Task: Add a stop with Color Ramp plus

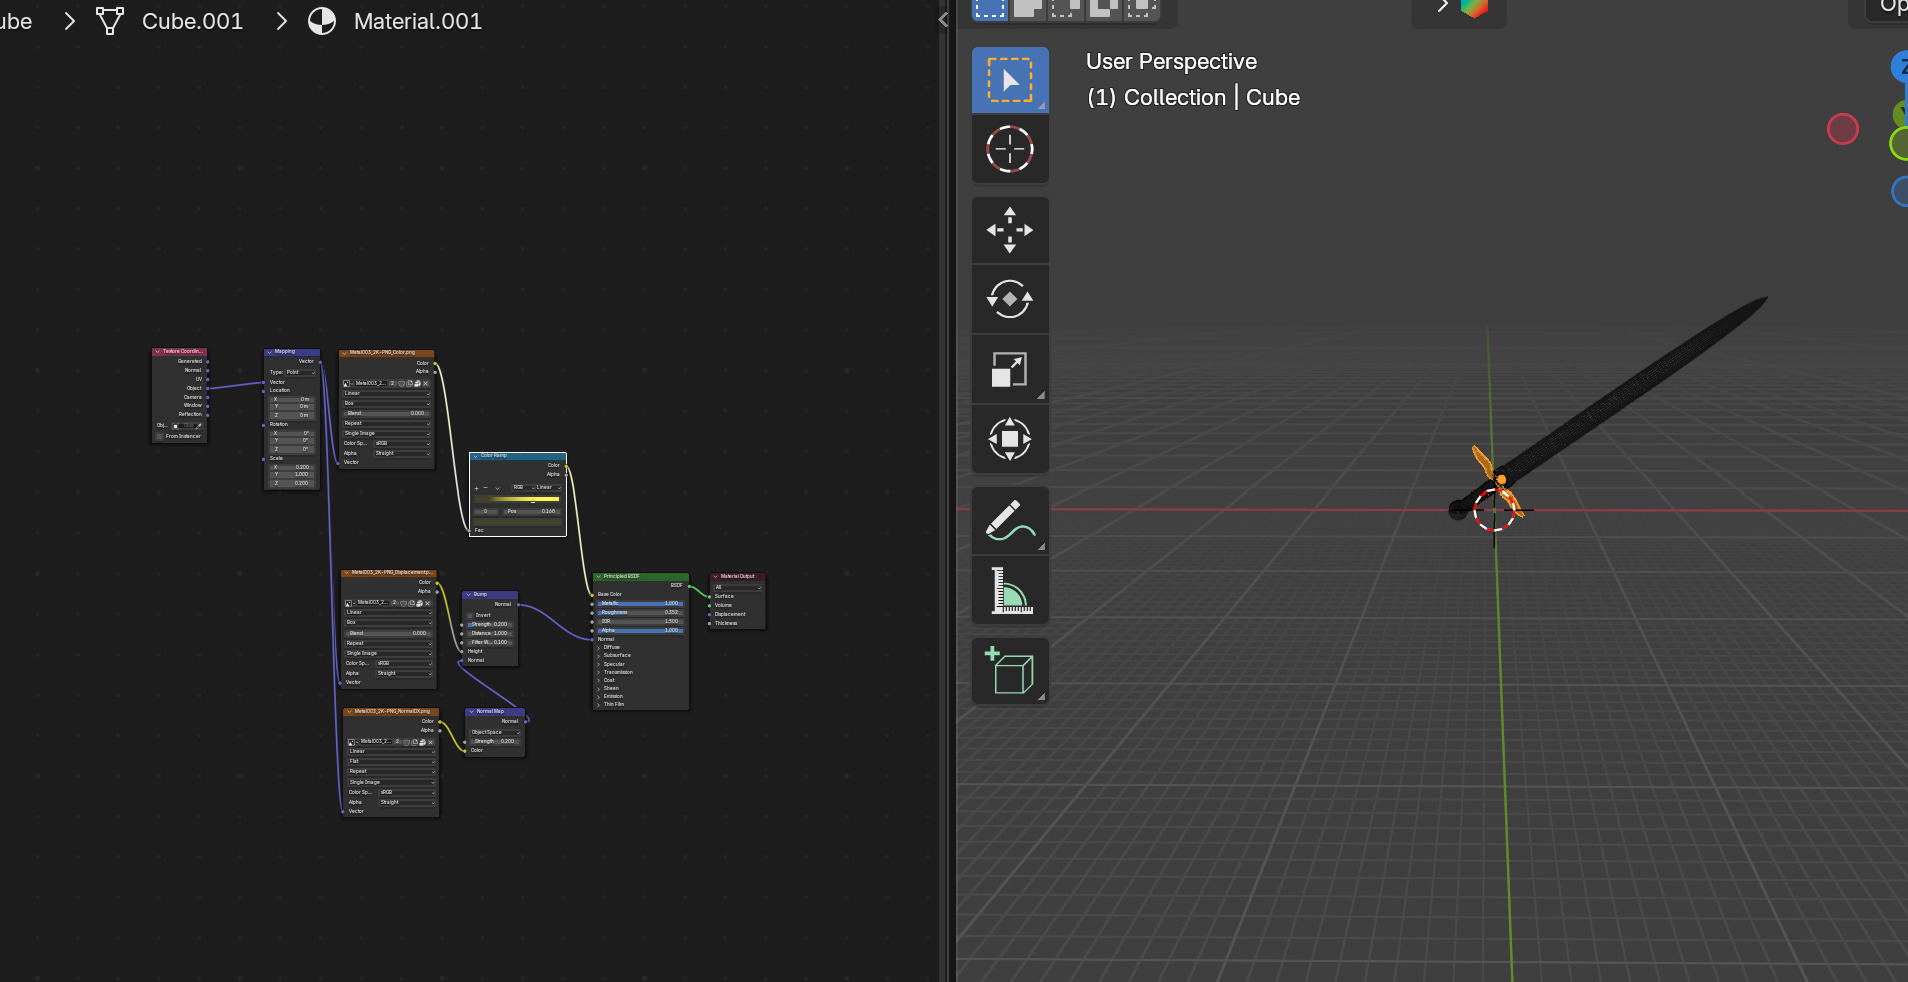Action: click(x=476, y=488)
